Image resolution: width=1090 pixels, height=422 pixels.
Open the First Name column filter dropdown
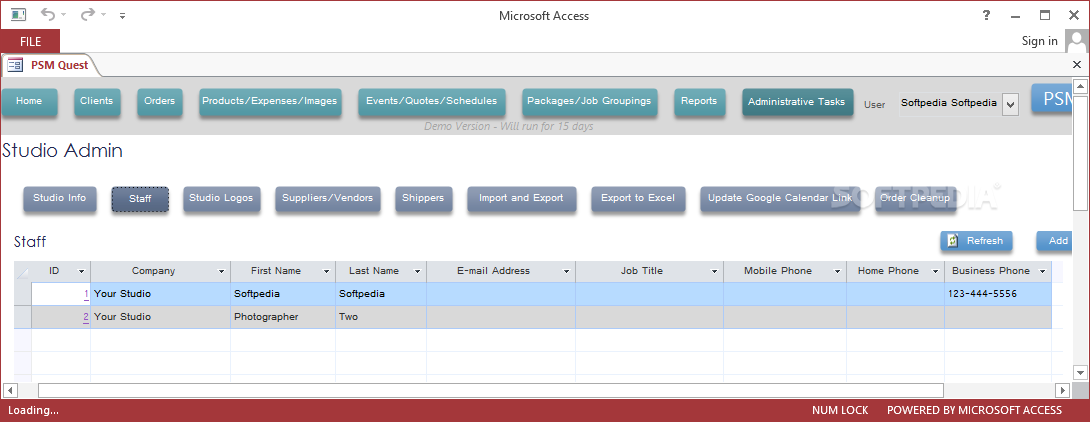pos(326,271)
